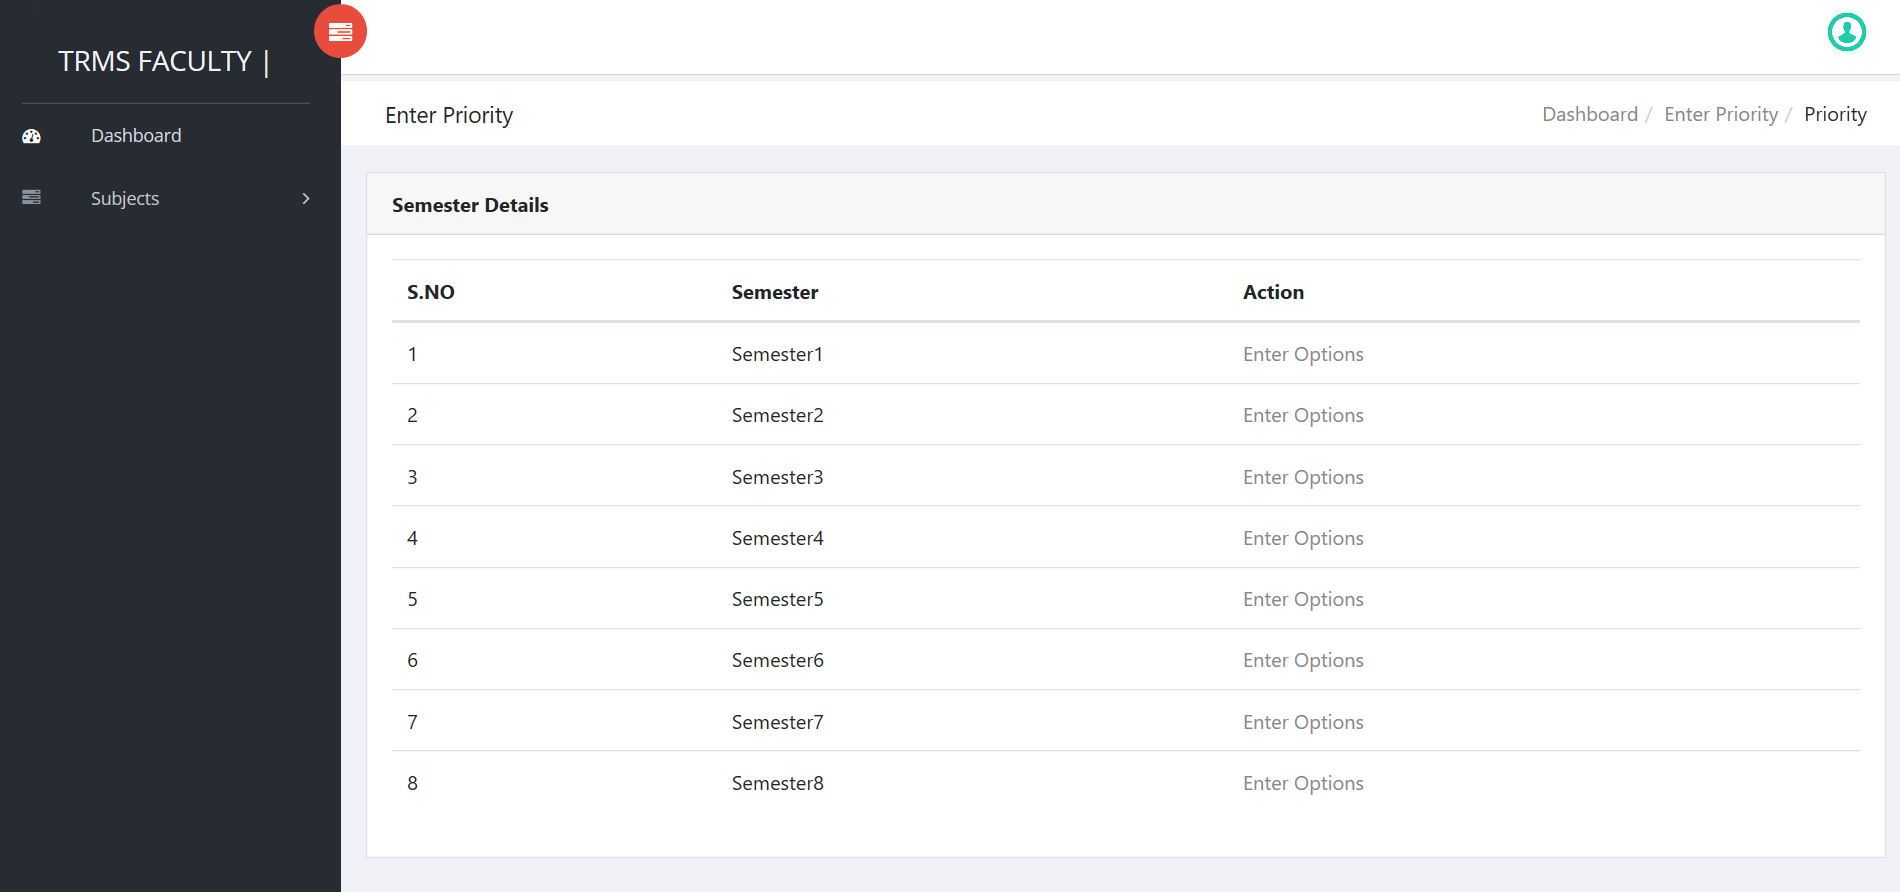Open Enter Options for Semester7

[1303, 722]
